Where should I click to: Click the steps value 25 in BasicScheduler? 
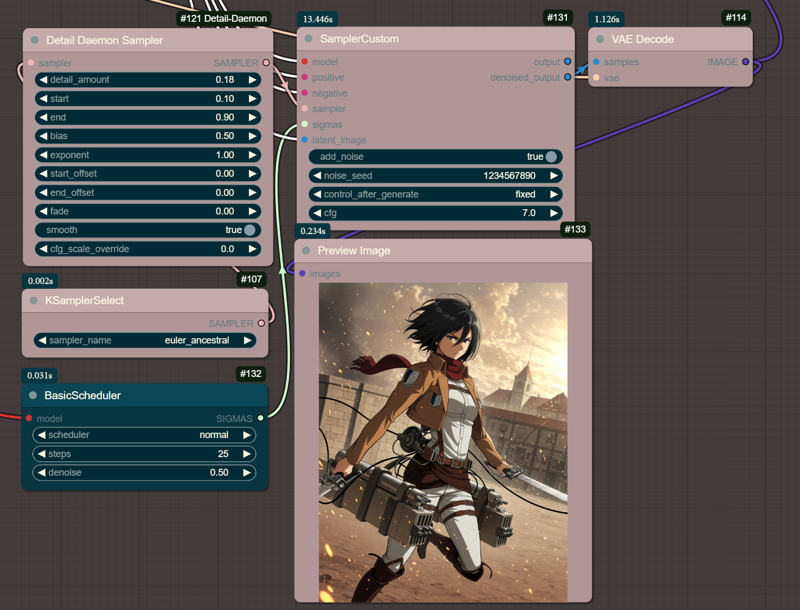pos(223,454)
